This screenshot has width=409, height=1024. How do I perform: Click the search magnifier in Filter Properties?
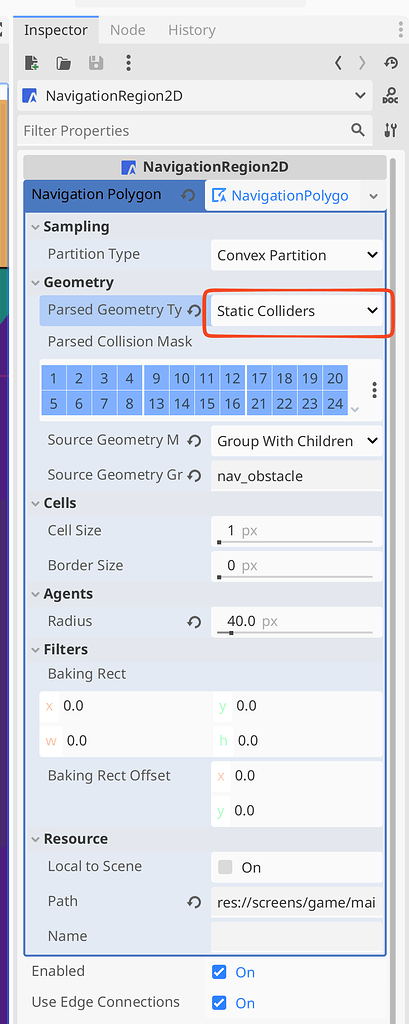[x=357, y=130]
